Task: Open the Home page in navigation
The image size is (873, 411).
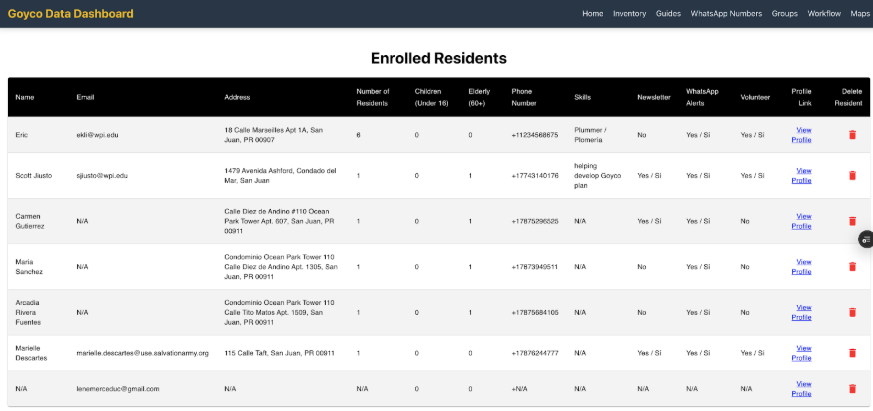Action: coord(593,14)
